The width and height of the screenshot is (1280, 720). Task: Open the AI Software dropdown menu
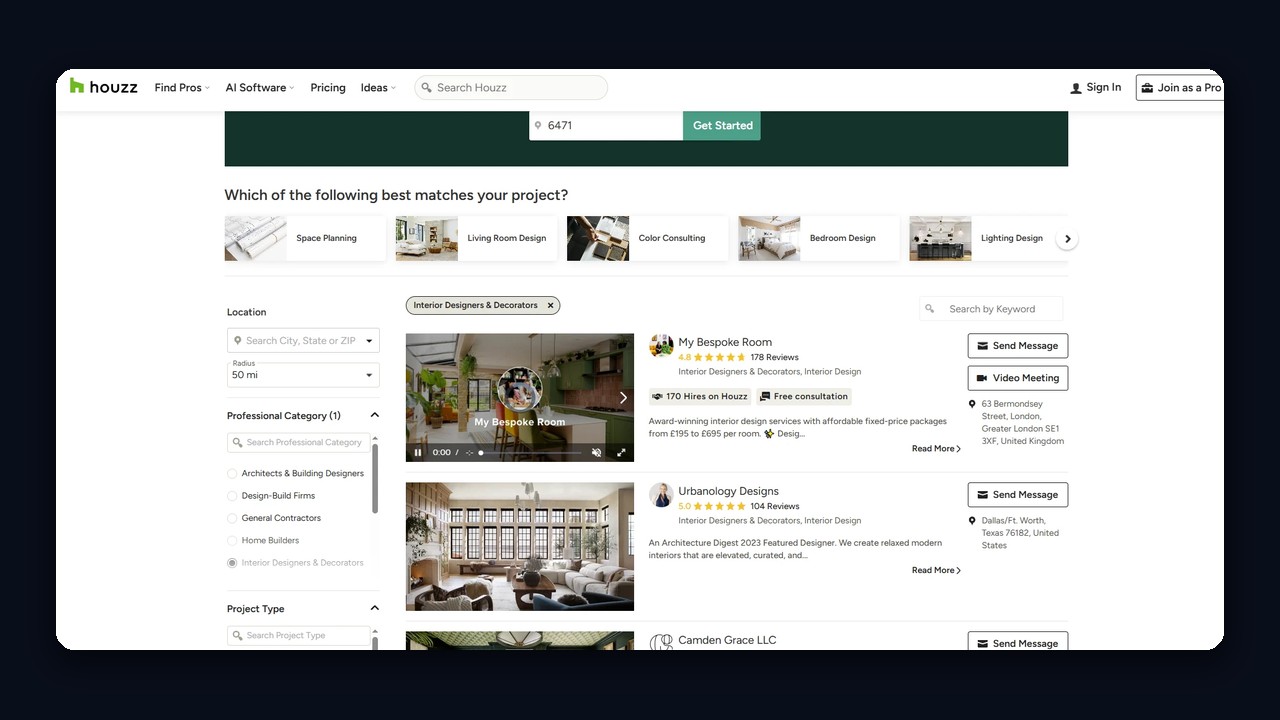point(260,88)
